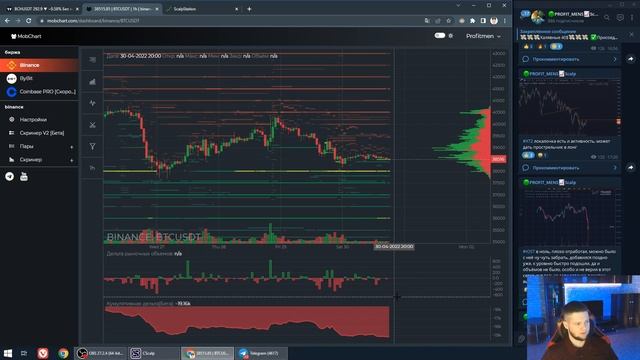Open the browser extensions puzzle icon
Screen dimensions: 640x360
(473, 20)
